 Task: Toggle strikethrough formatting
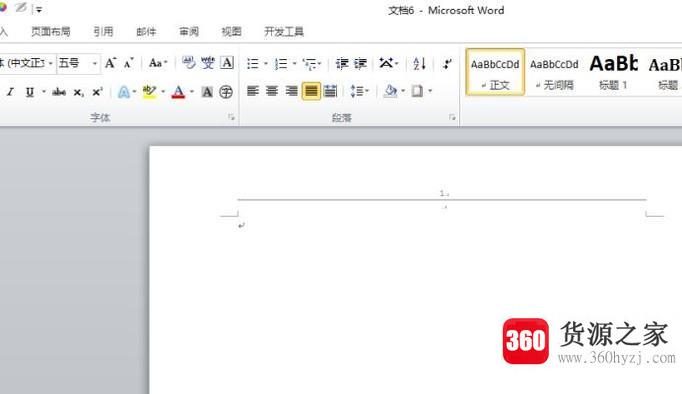(59, 92)
